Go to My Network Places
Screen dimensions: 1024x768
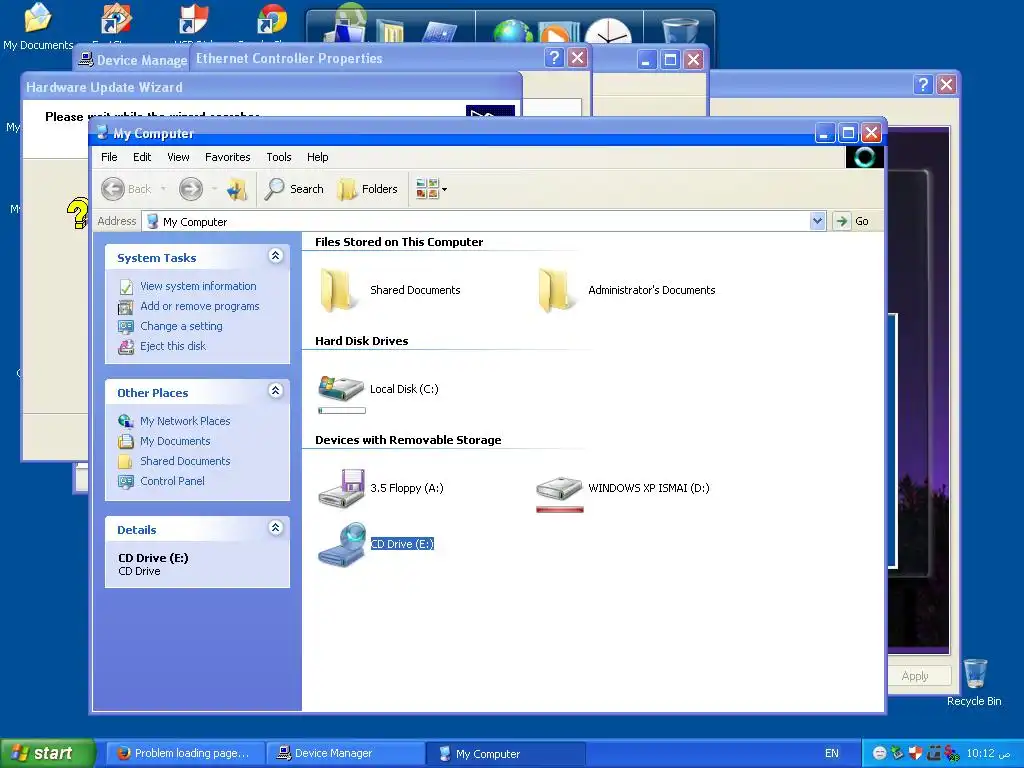(185, 421)
